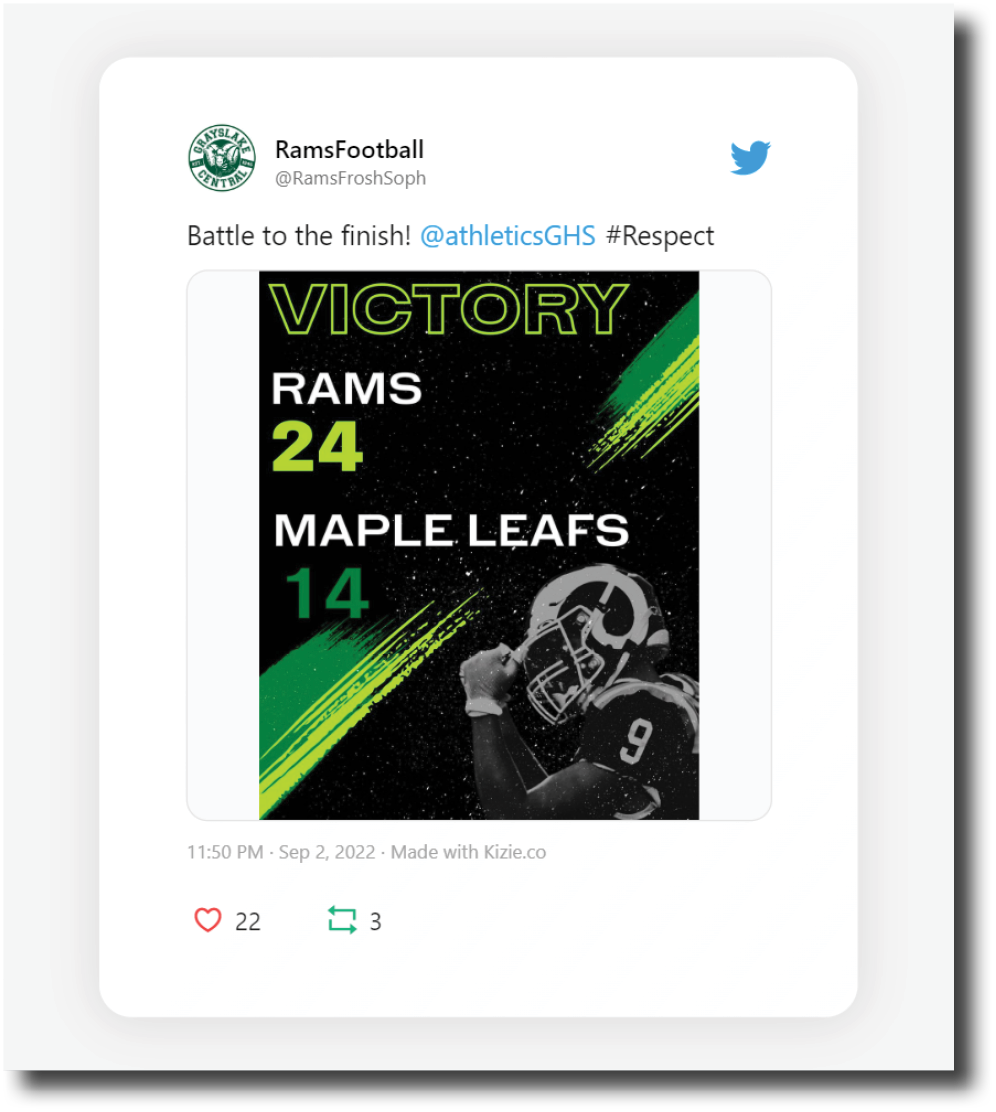Viewport: 996px width, 1112px height.
Task: Click the MAPLE LEAFS team name
Action: click(x=451, y=531)
